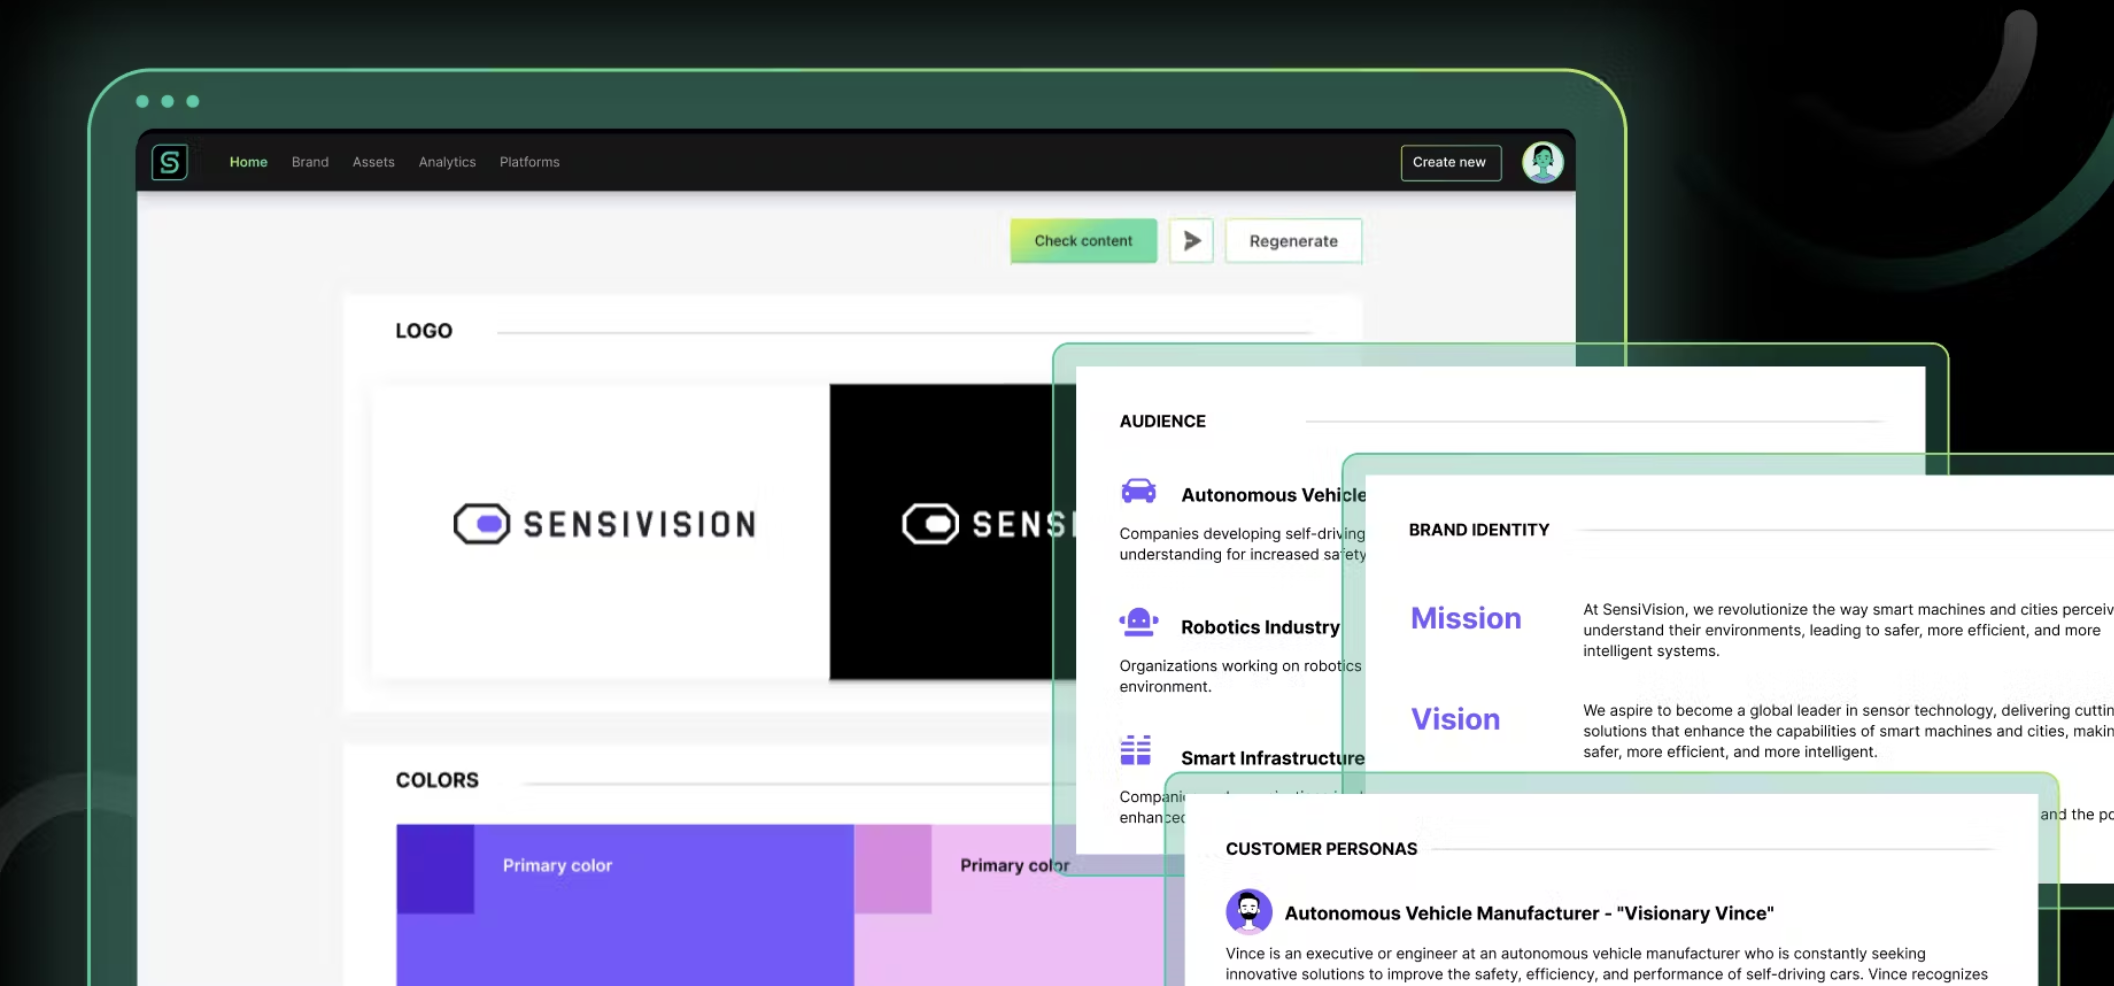Image resolution: width=2114 pixels, height=986 pixels.
Task: Click the Create new button
Action: (x=1450, y=162)
